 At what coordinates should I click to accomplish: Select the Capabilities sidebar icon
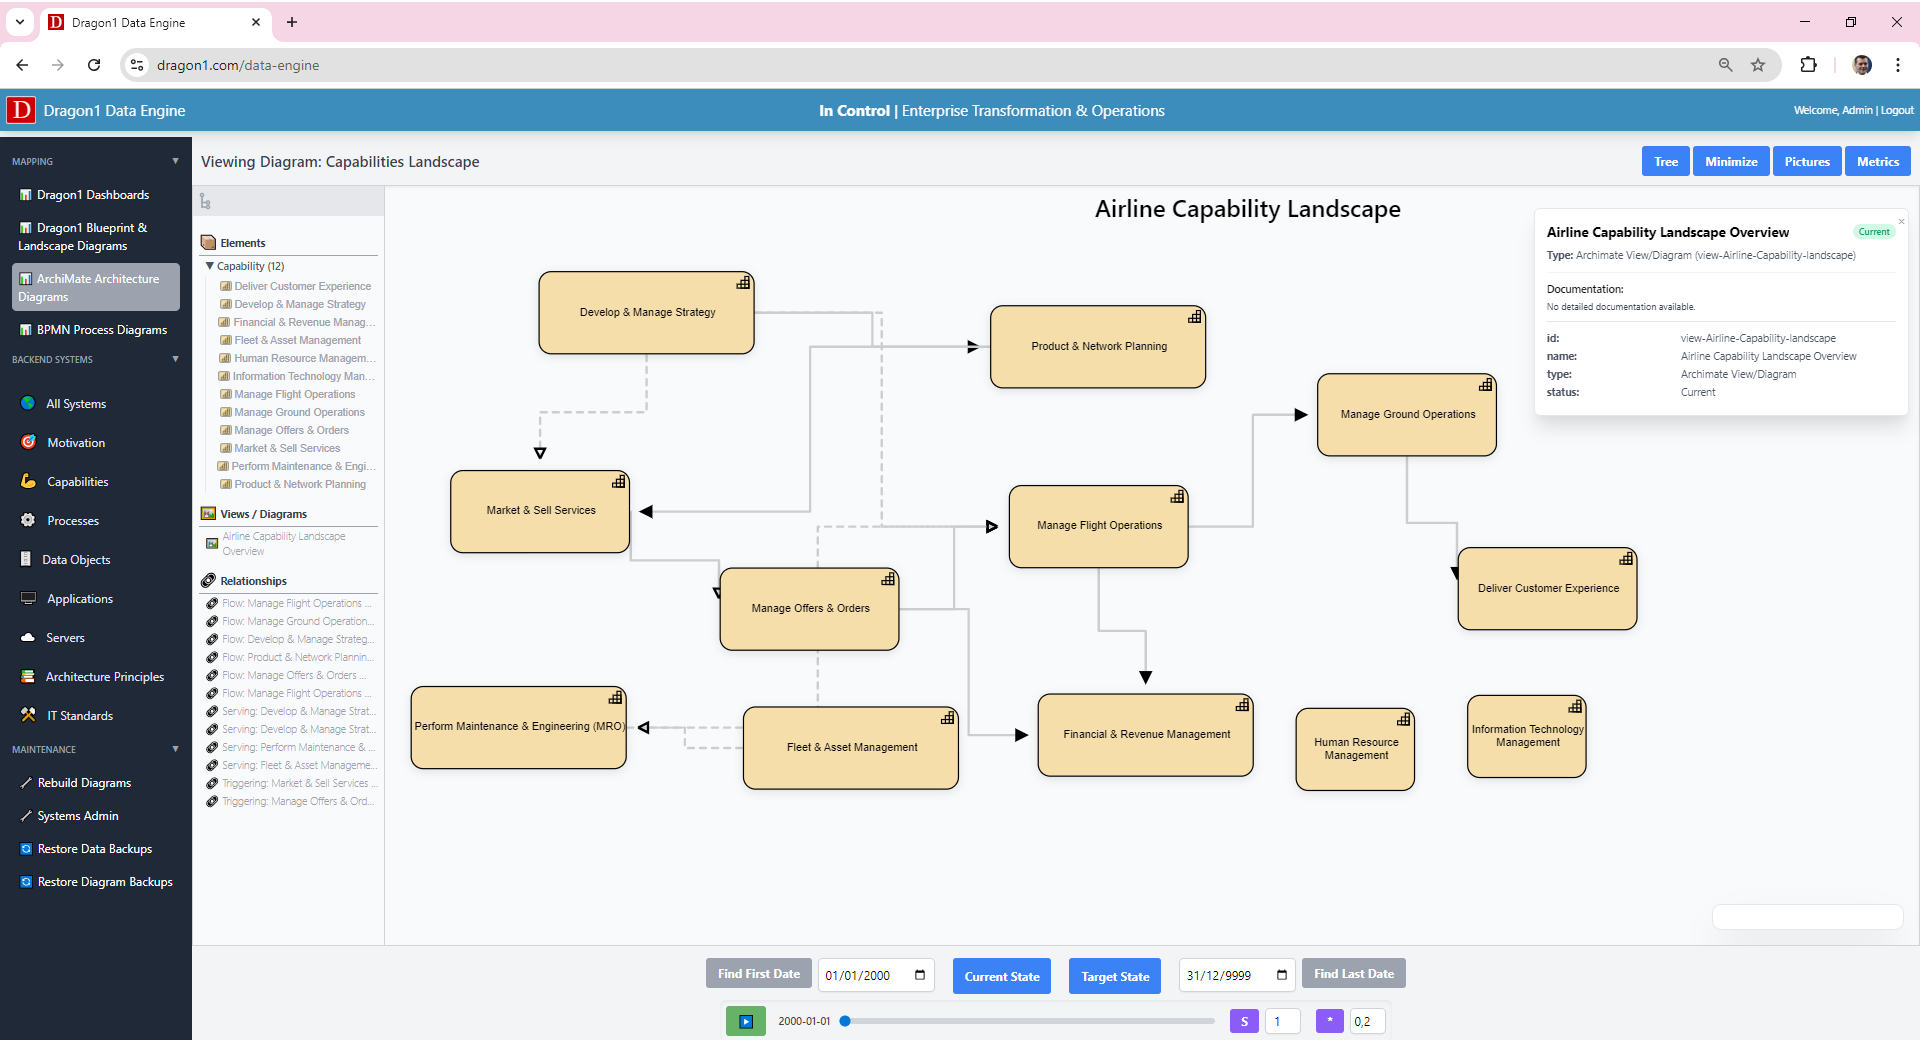point(28,481)
